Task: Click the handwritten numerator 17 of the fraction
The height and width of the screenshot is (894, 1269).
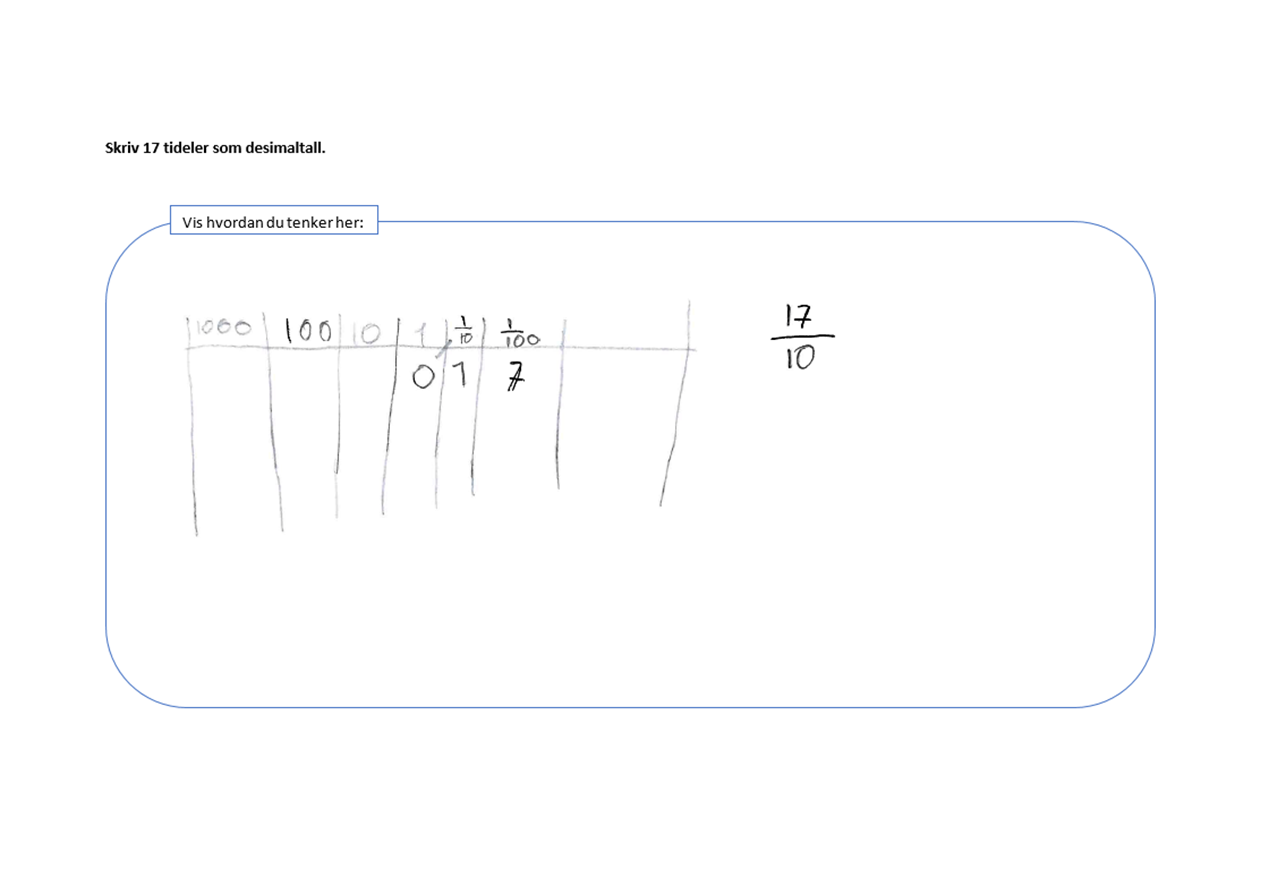Action: point(798,317)
